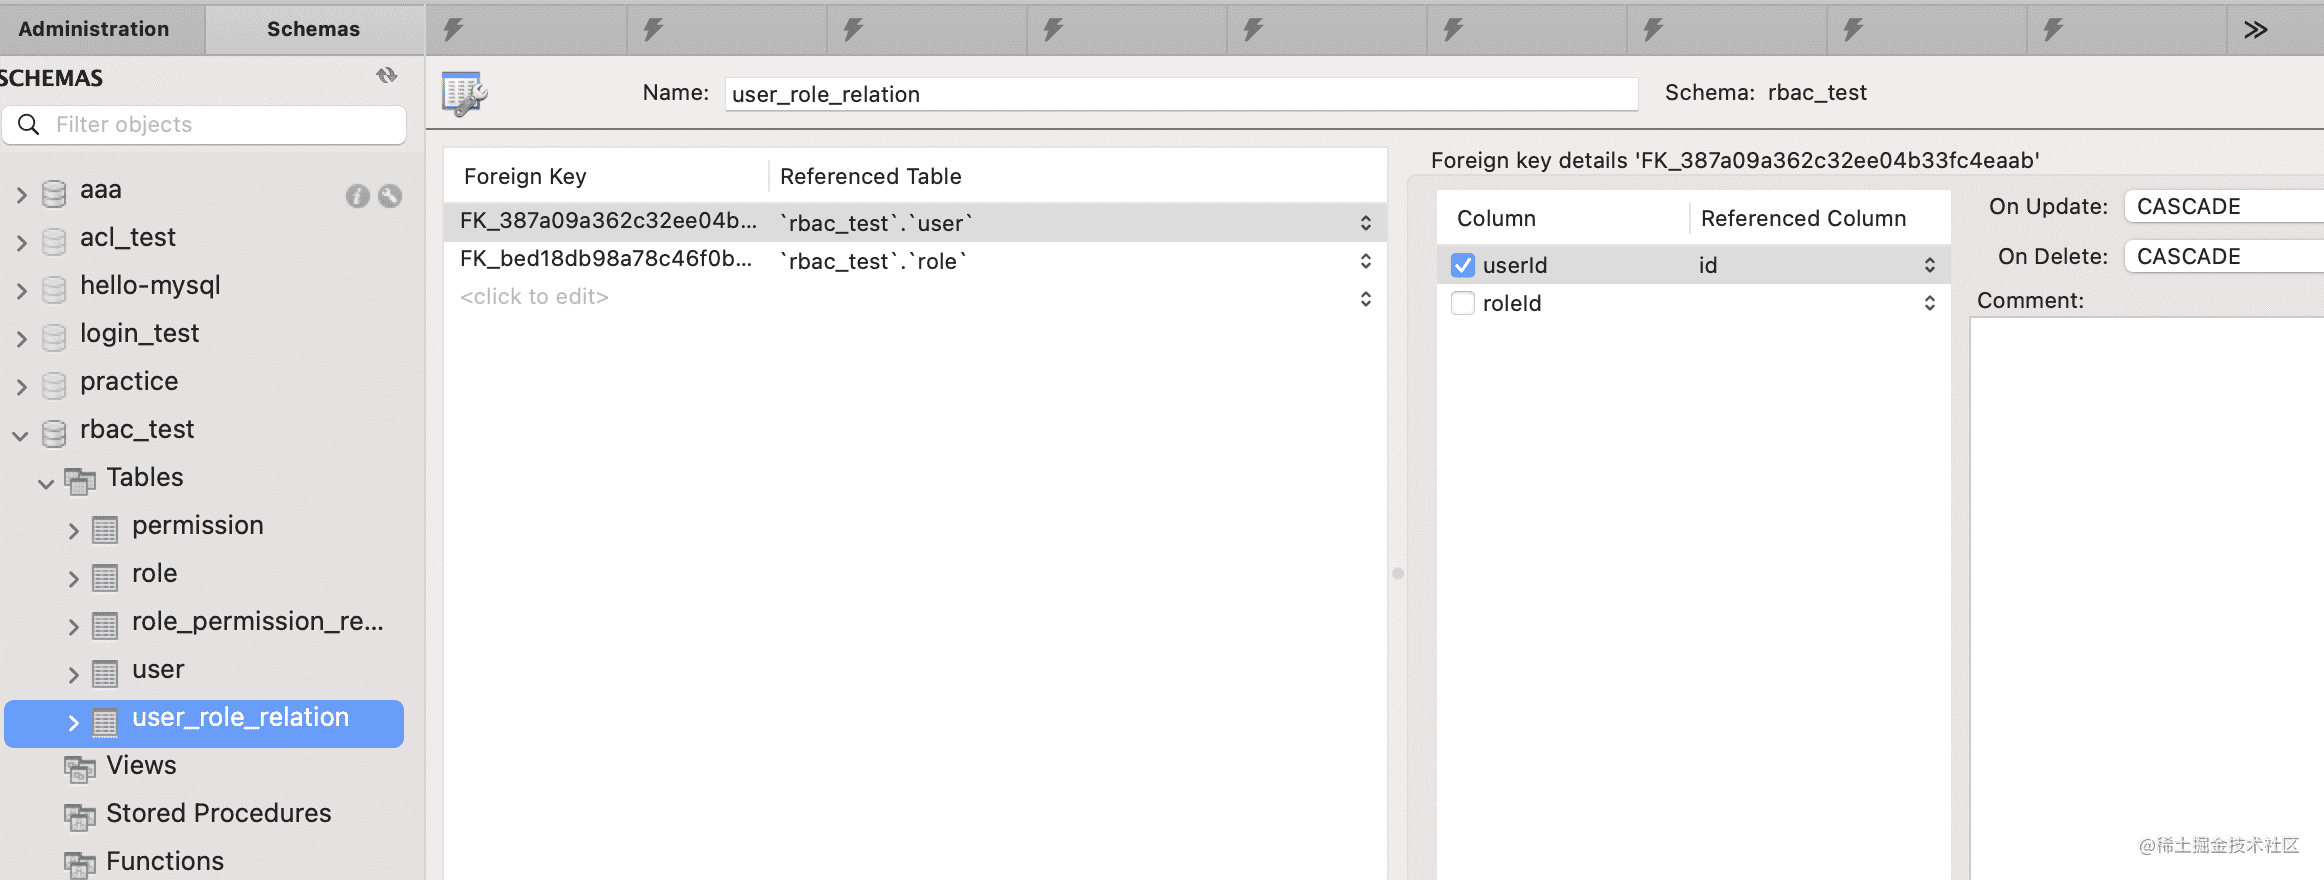This screenshot has width=2324, height=880.
Task: Expand the permission table node
Action: [73, 530]
